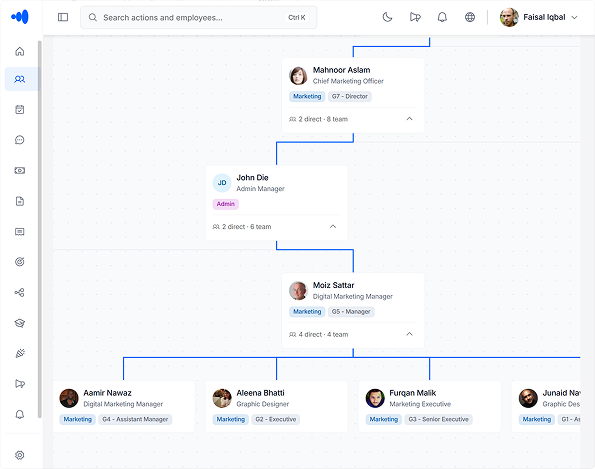Open the announcements megaphone sidebar icon
This screenshot has width=595, height=469.
click(20, 384)
